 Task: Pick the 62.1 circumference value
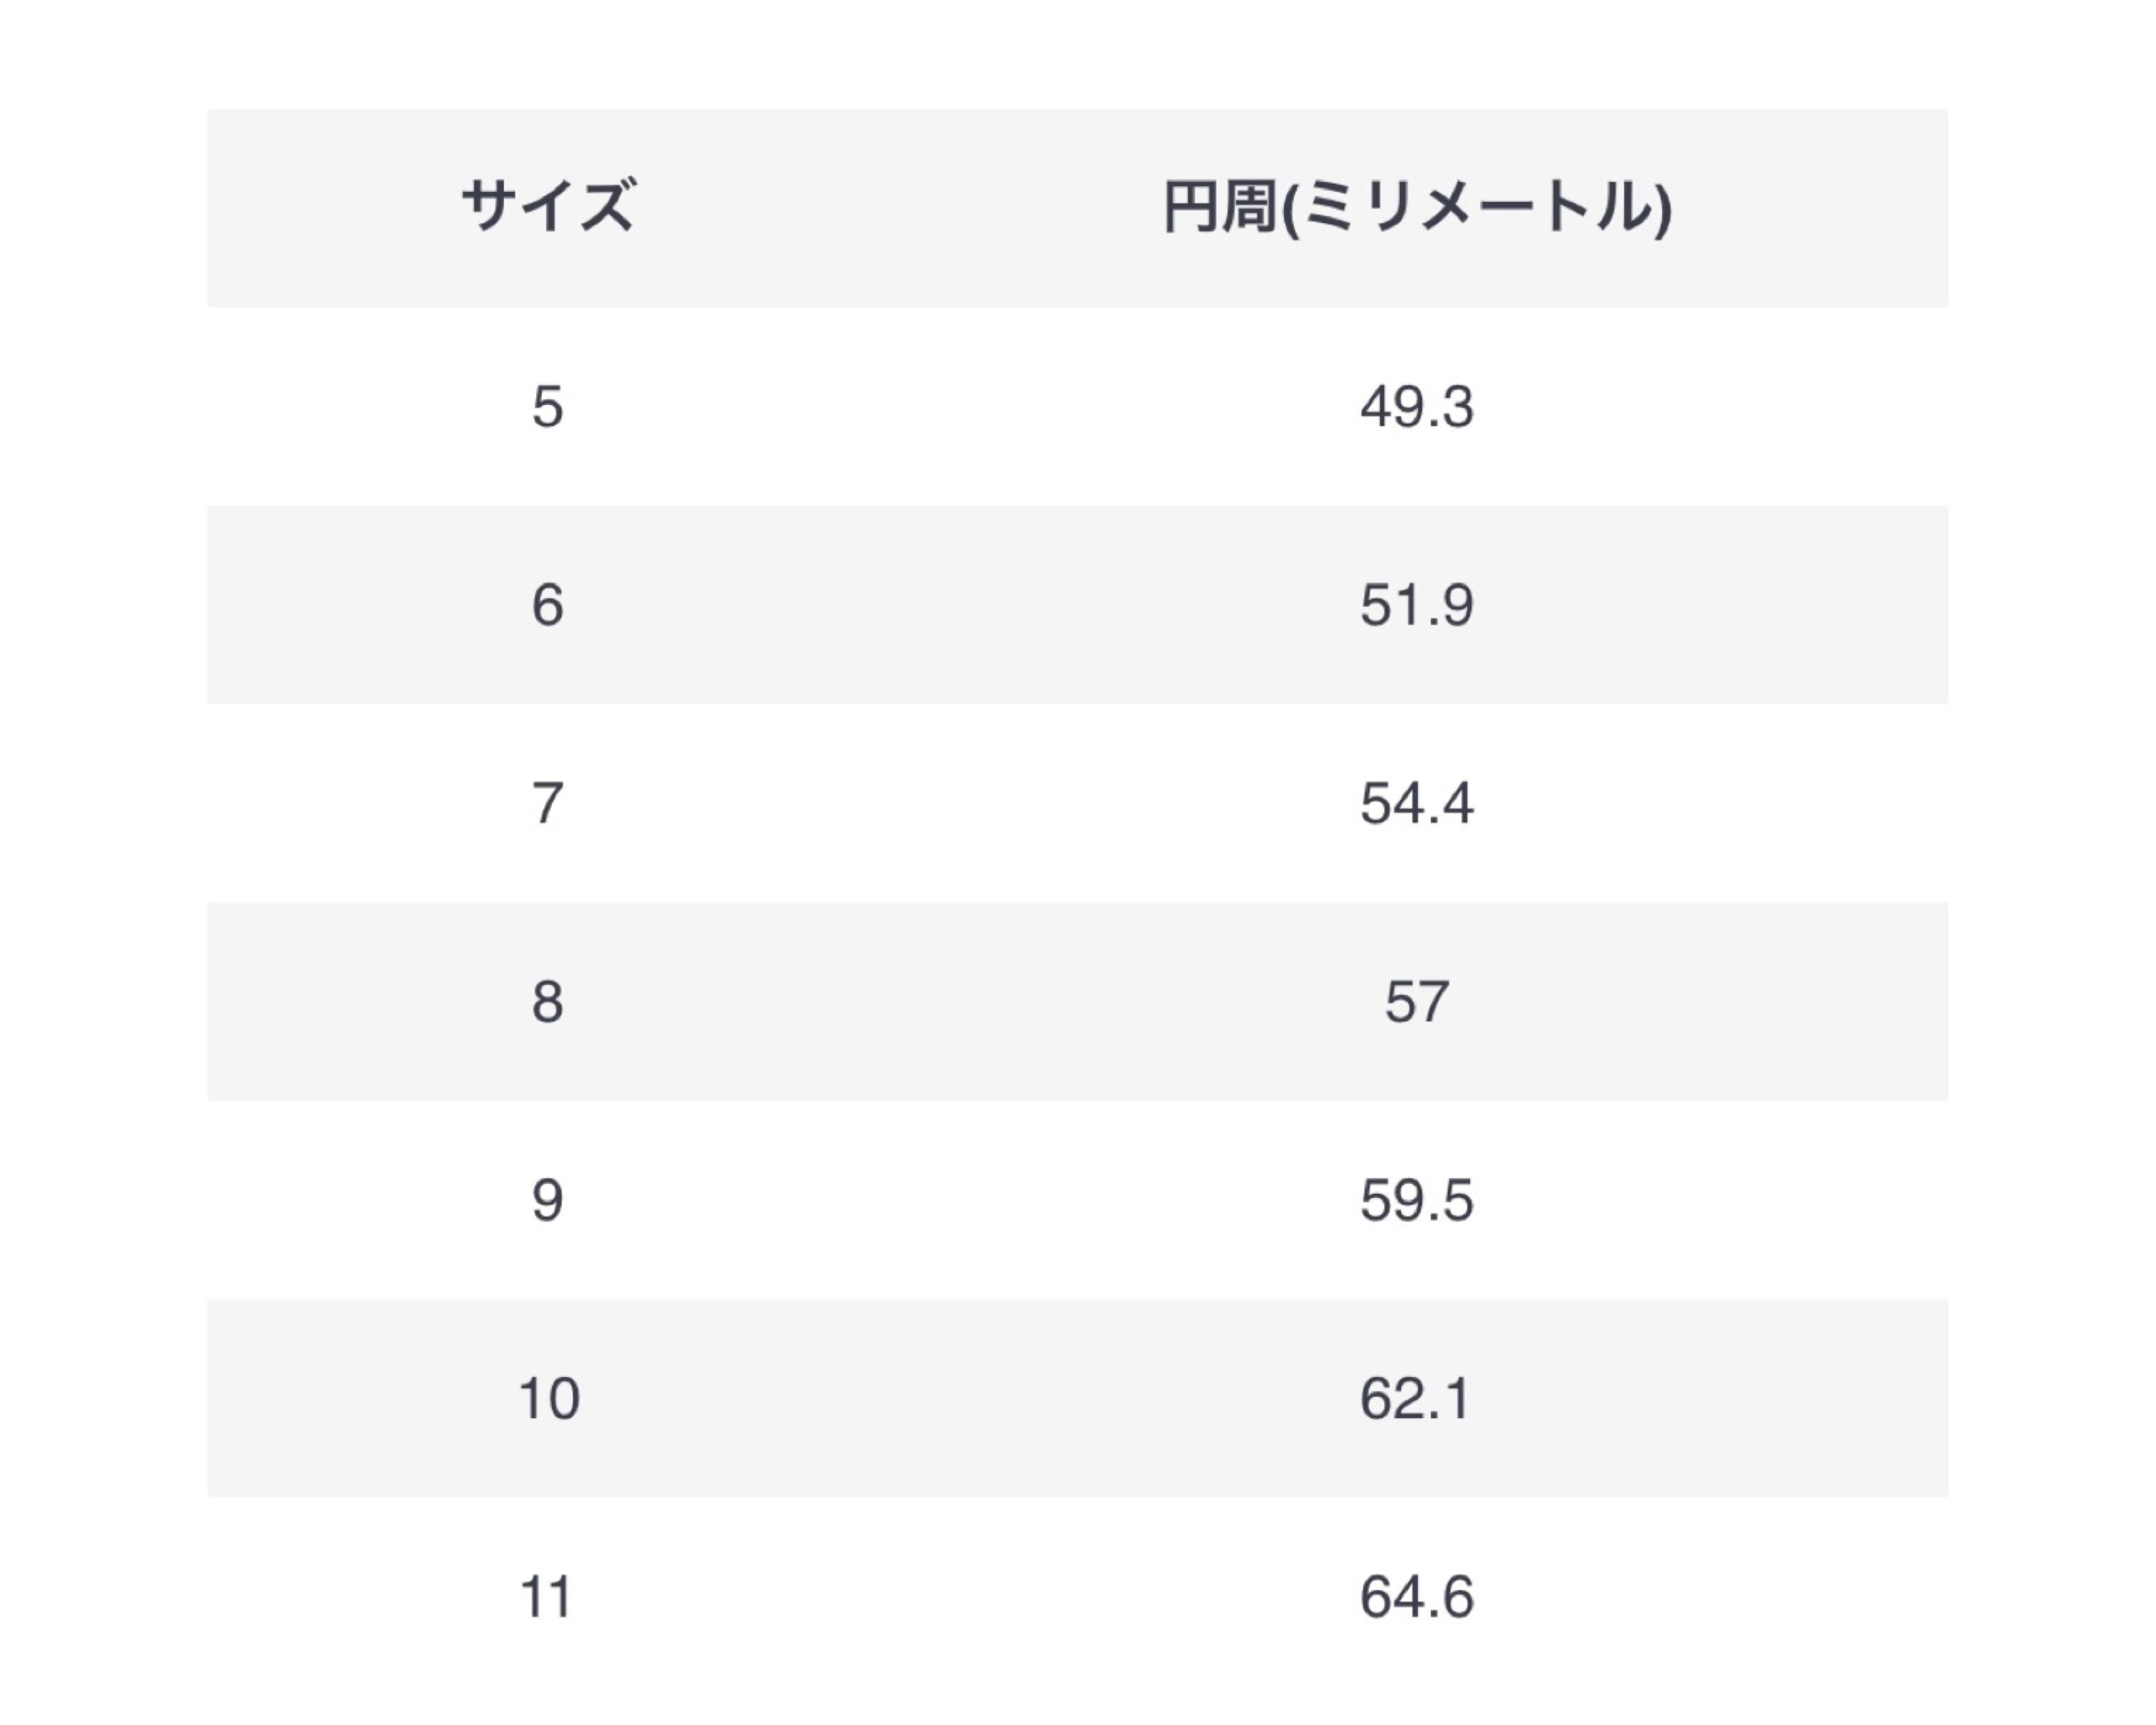[1416, 1397]
